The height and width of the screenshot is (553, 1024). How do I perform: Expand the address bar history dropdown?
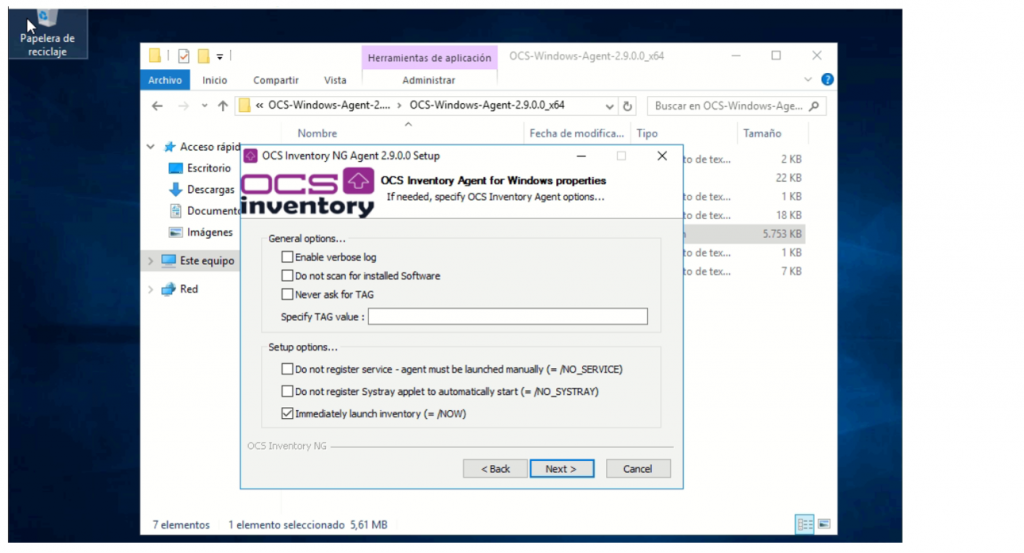click(x=609, y=106)
